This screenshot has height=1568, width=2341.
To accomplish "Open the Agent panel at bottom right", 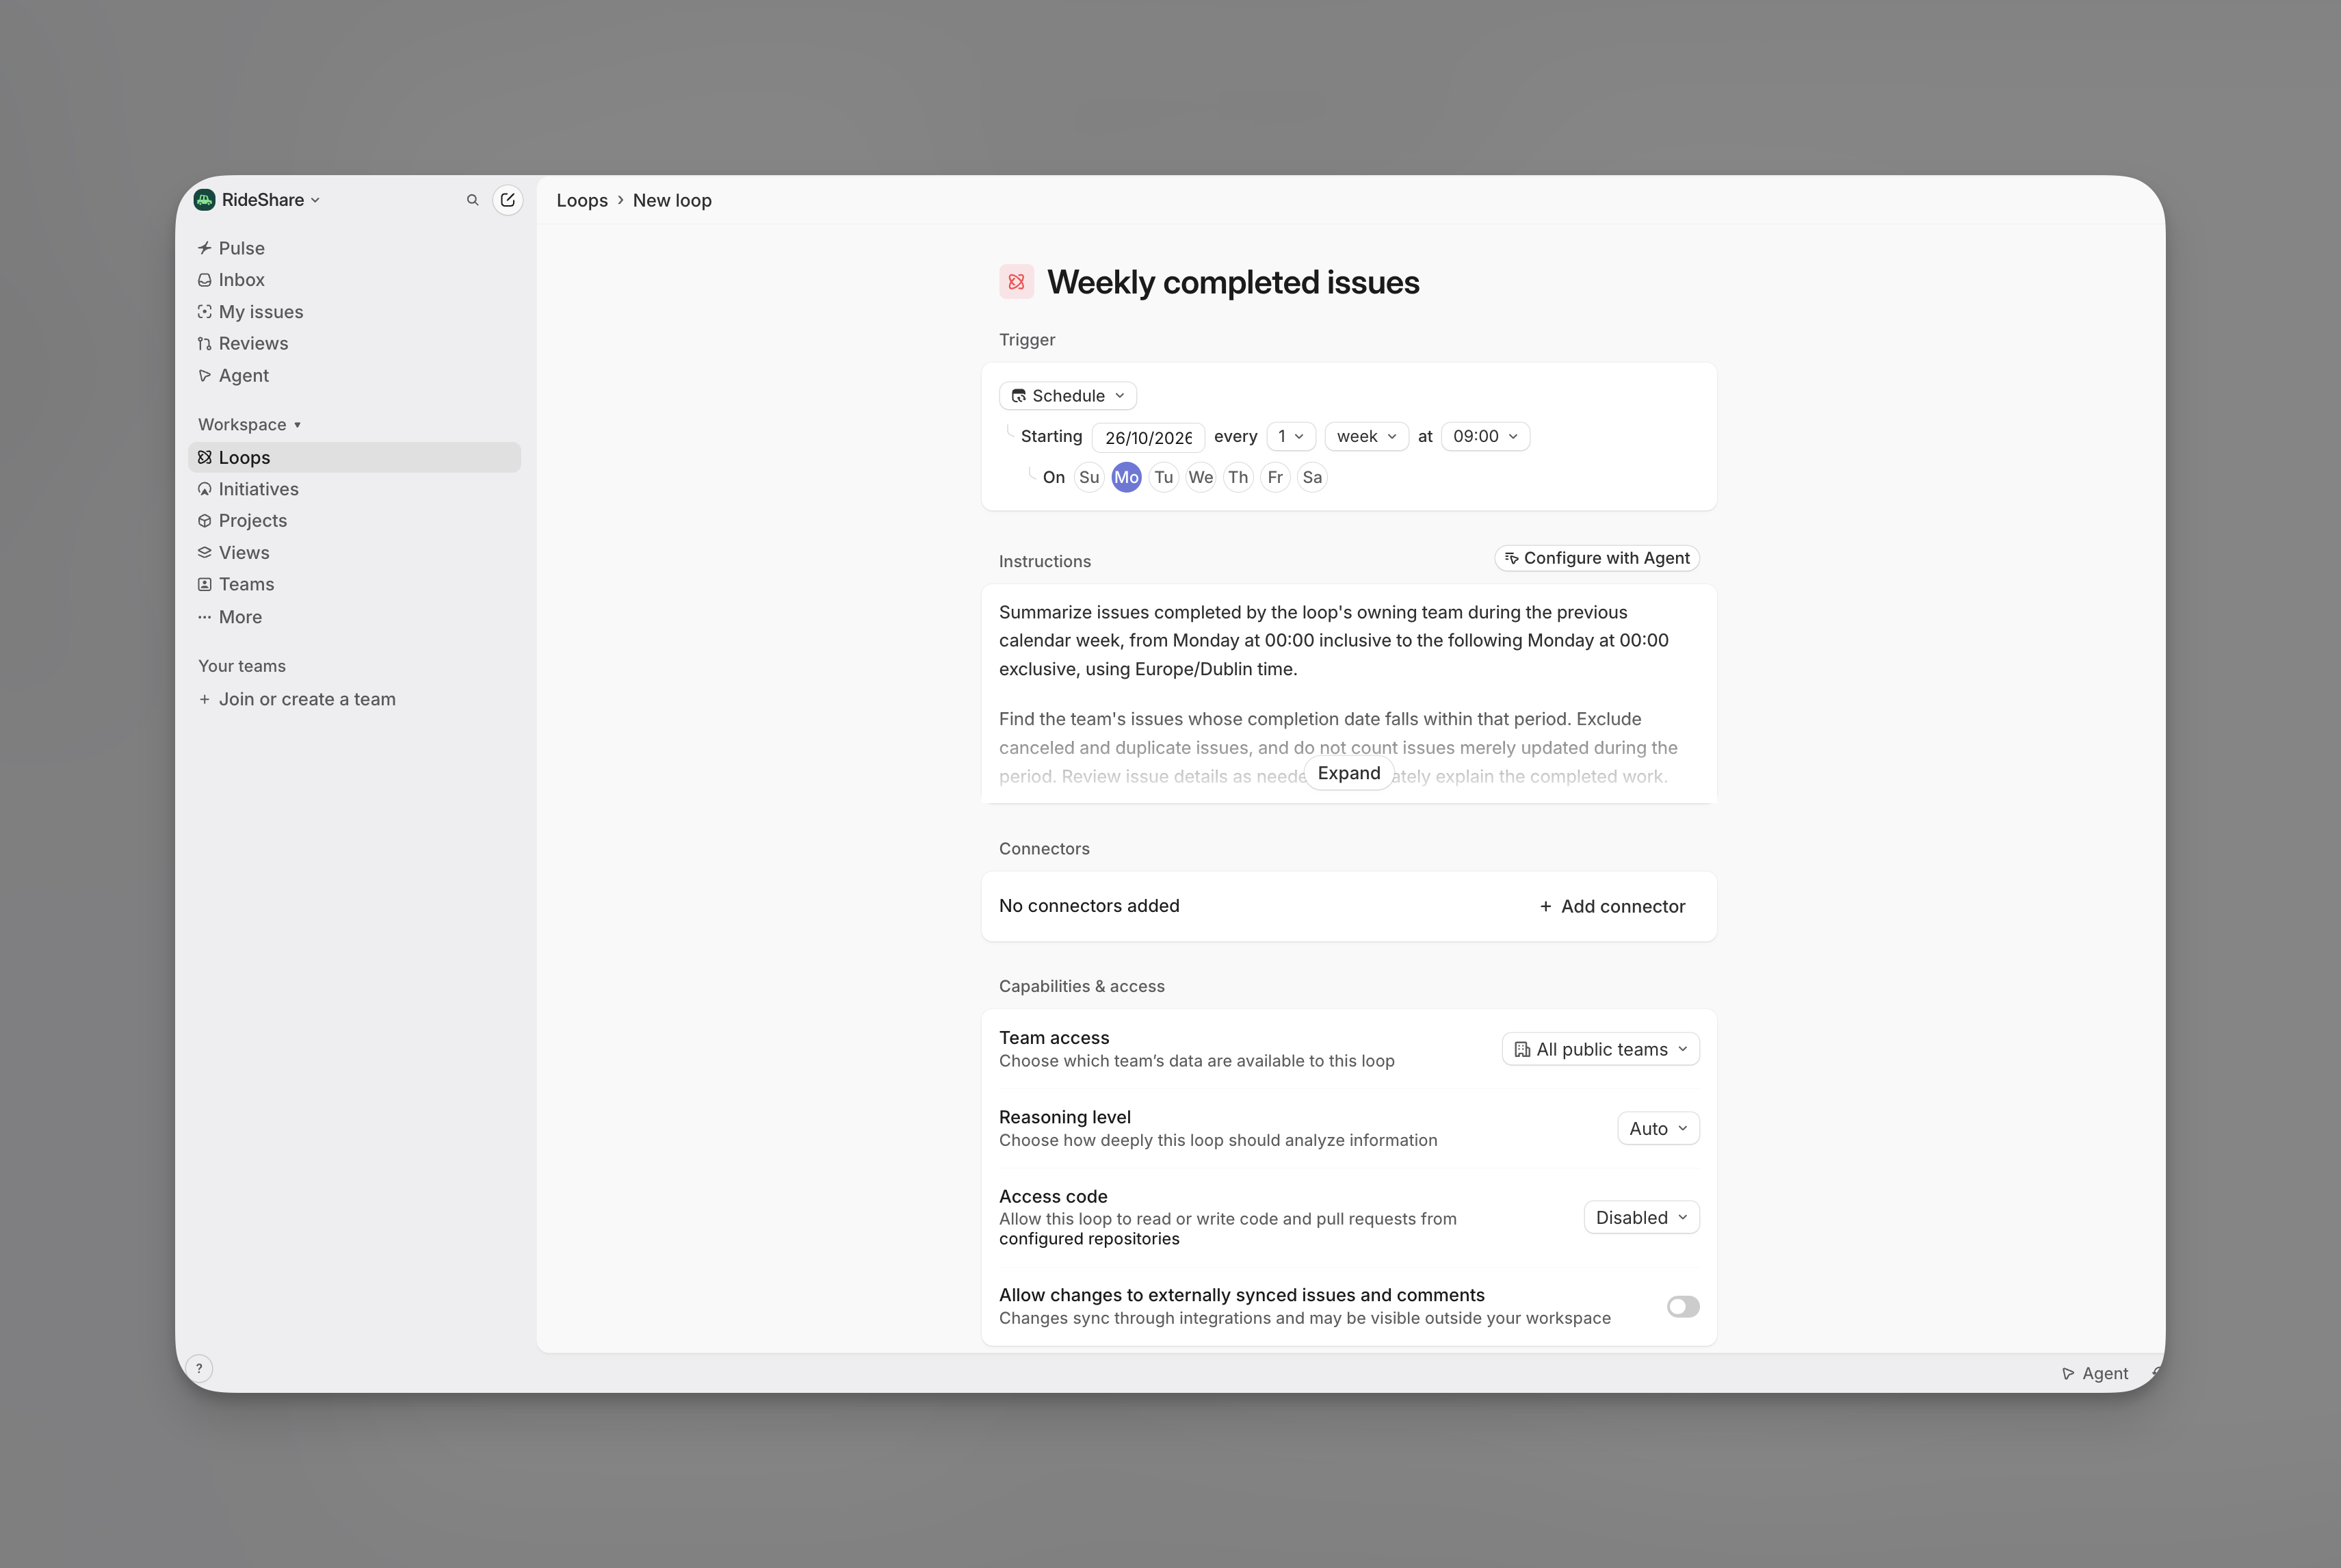I will (x=2095, y=1374).
